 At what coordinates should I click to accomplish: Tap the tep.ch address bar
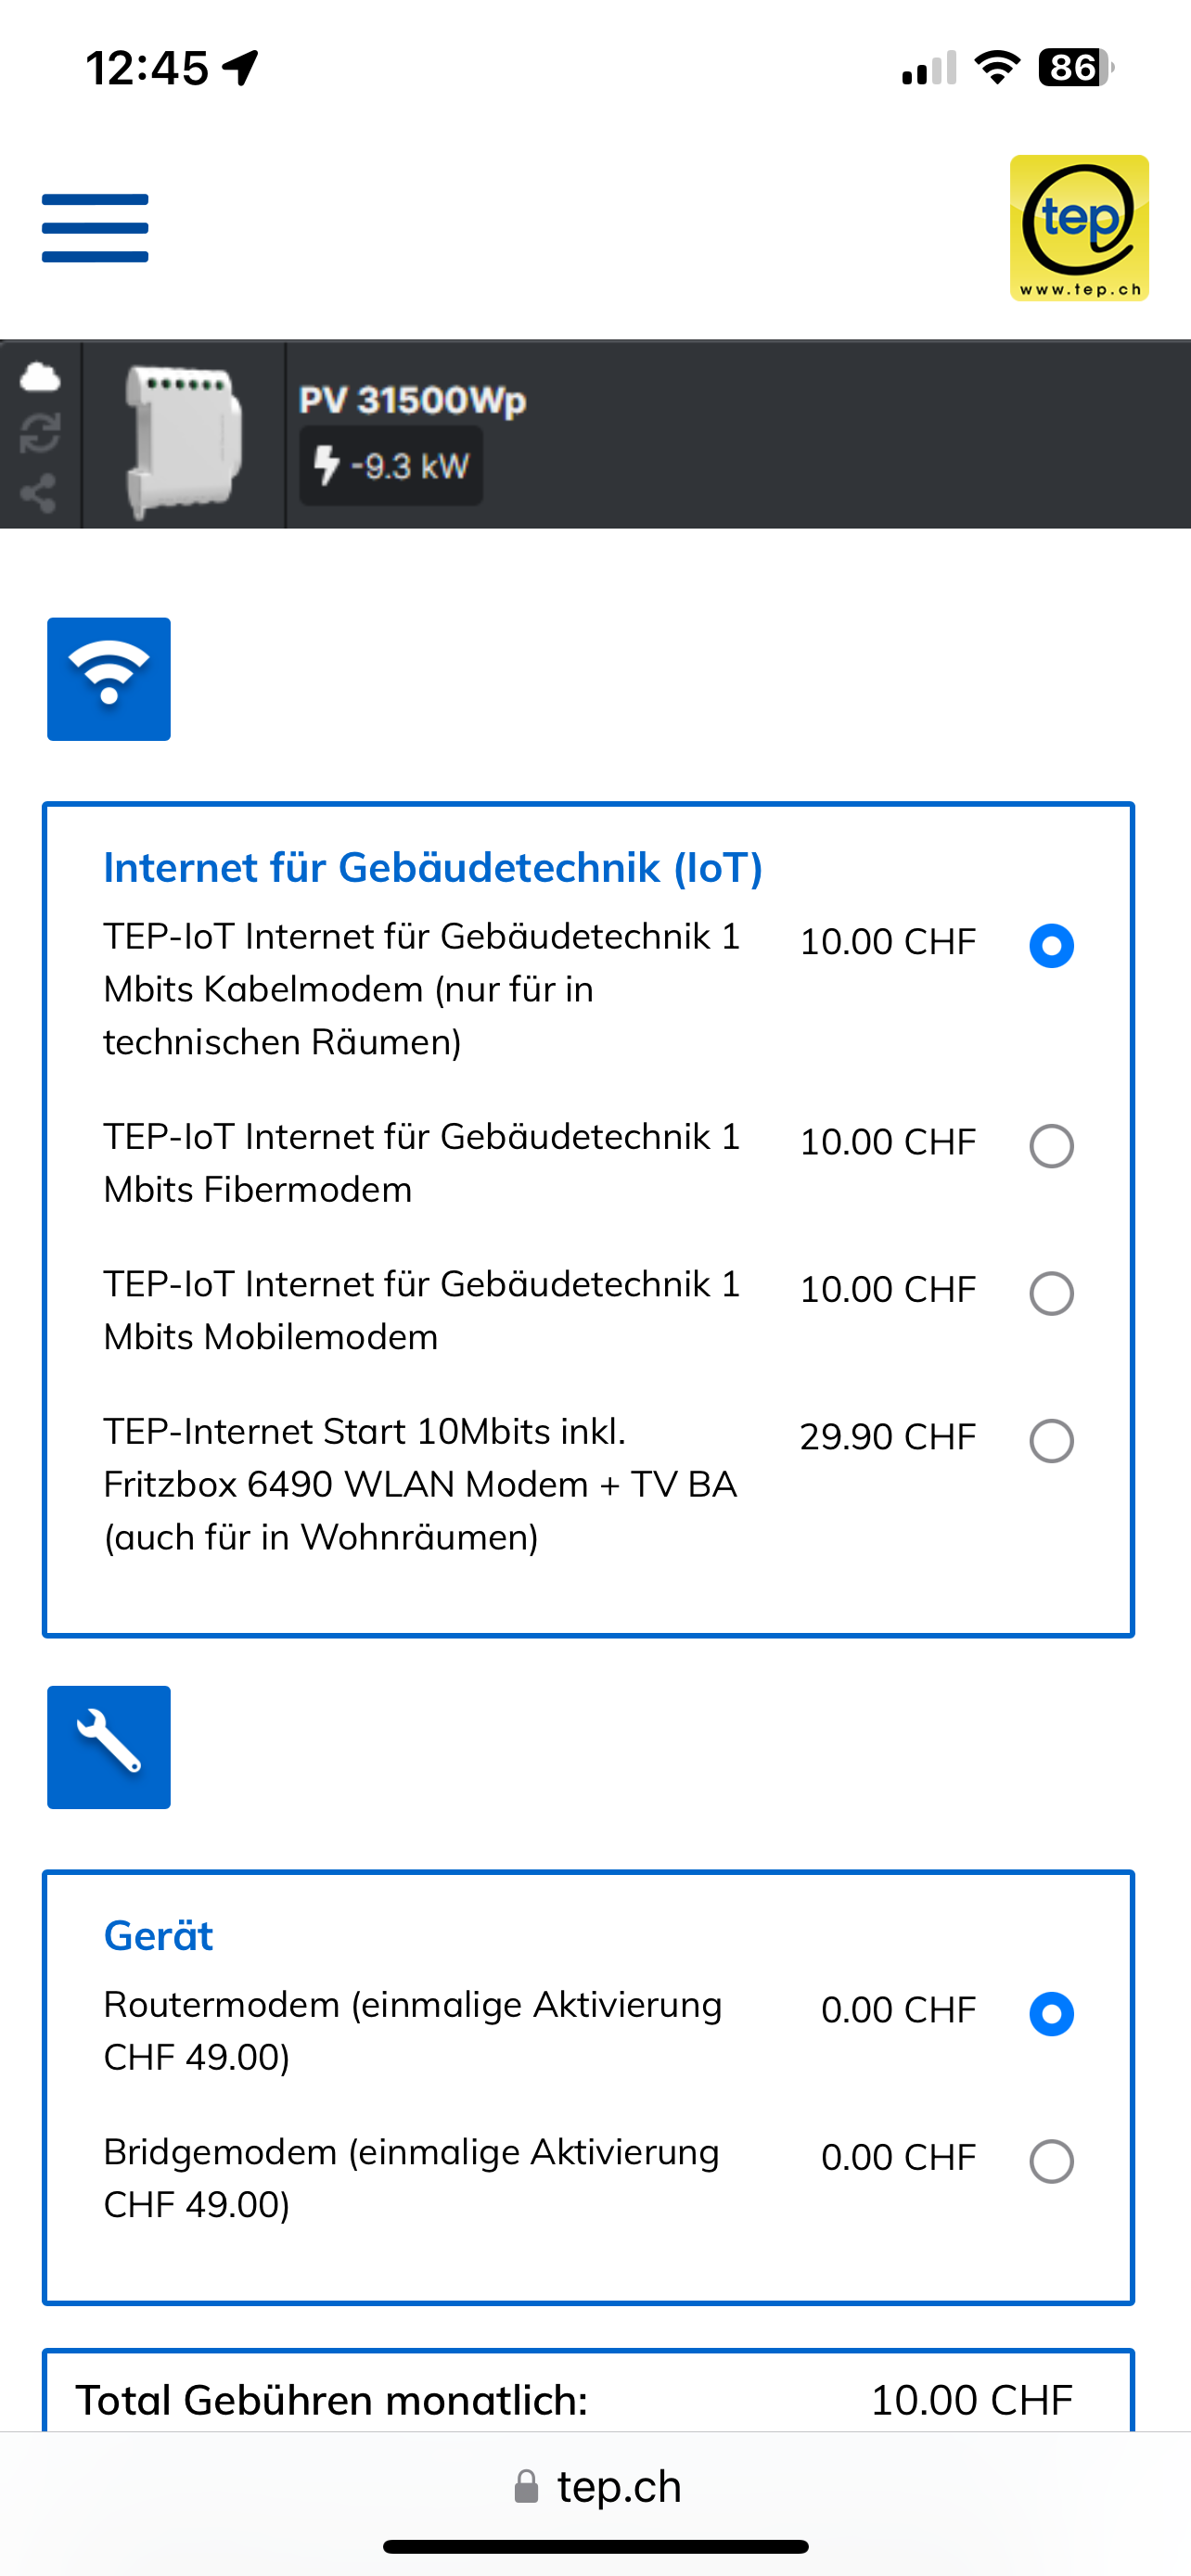[x=619, y=2486]
